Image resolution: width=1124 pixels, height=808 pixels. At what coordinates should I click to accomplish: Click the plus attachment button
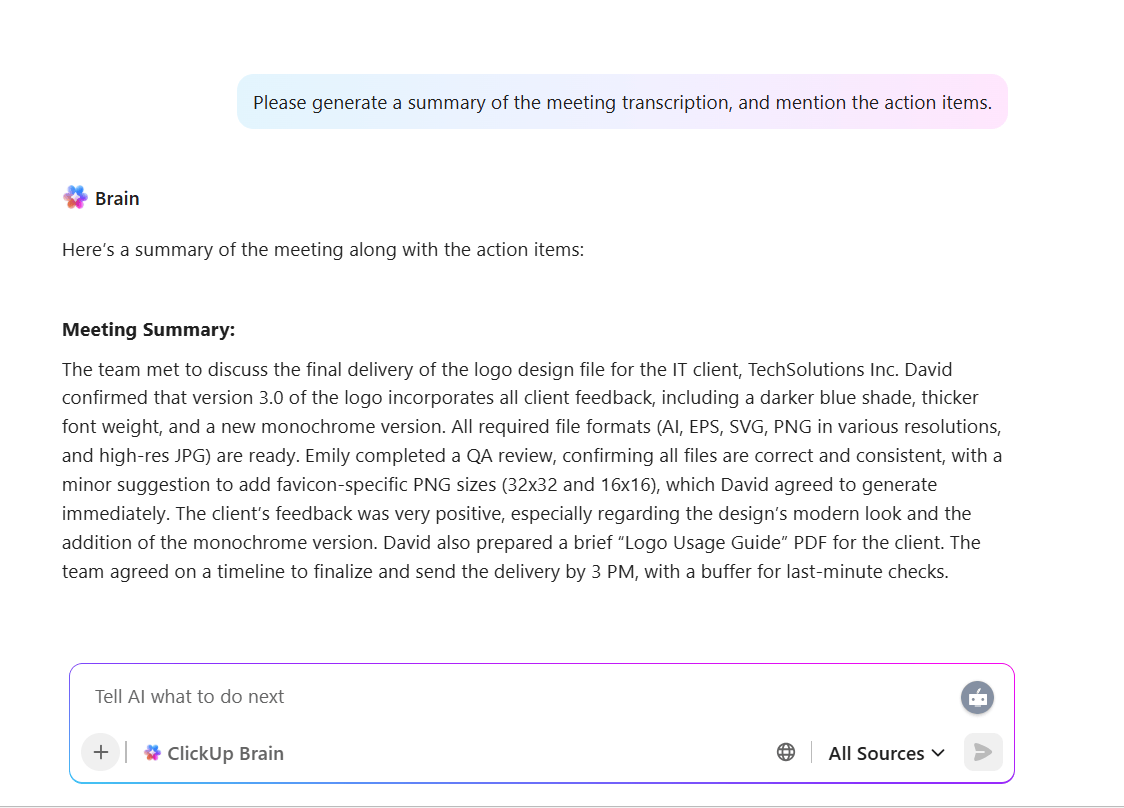[100, 753]
